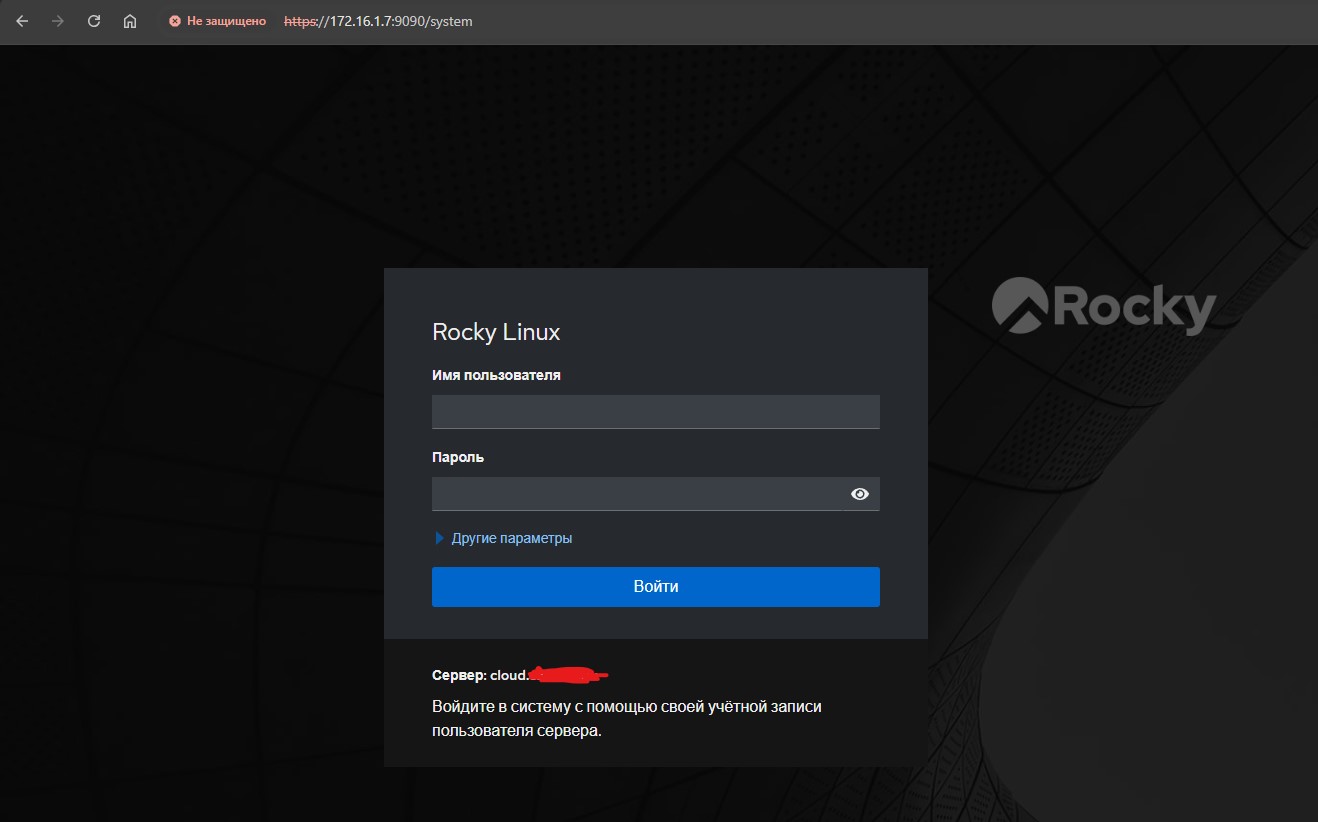1318x822 pixels.
Task: Log in with the 'Войти' button
Action: pyautogui.click(x=656, y=587)
